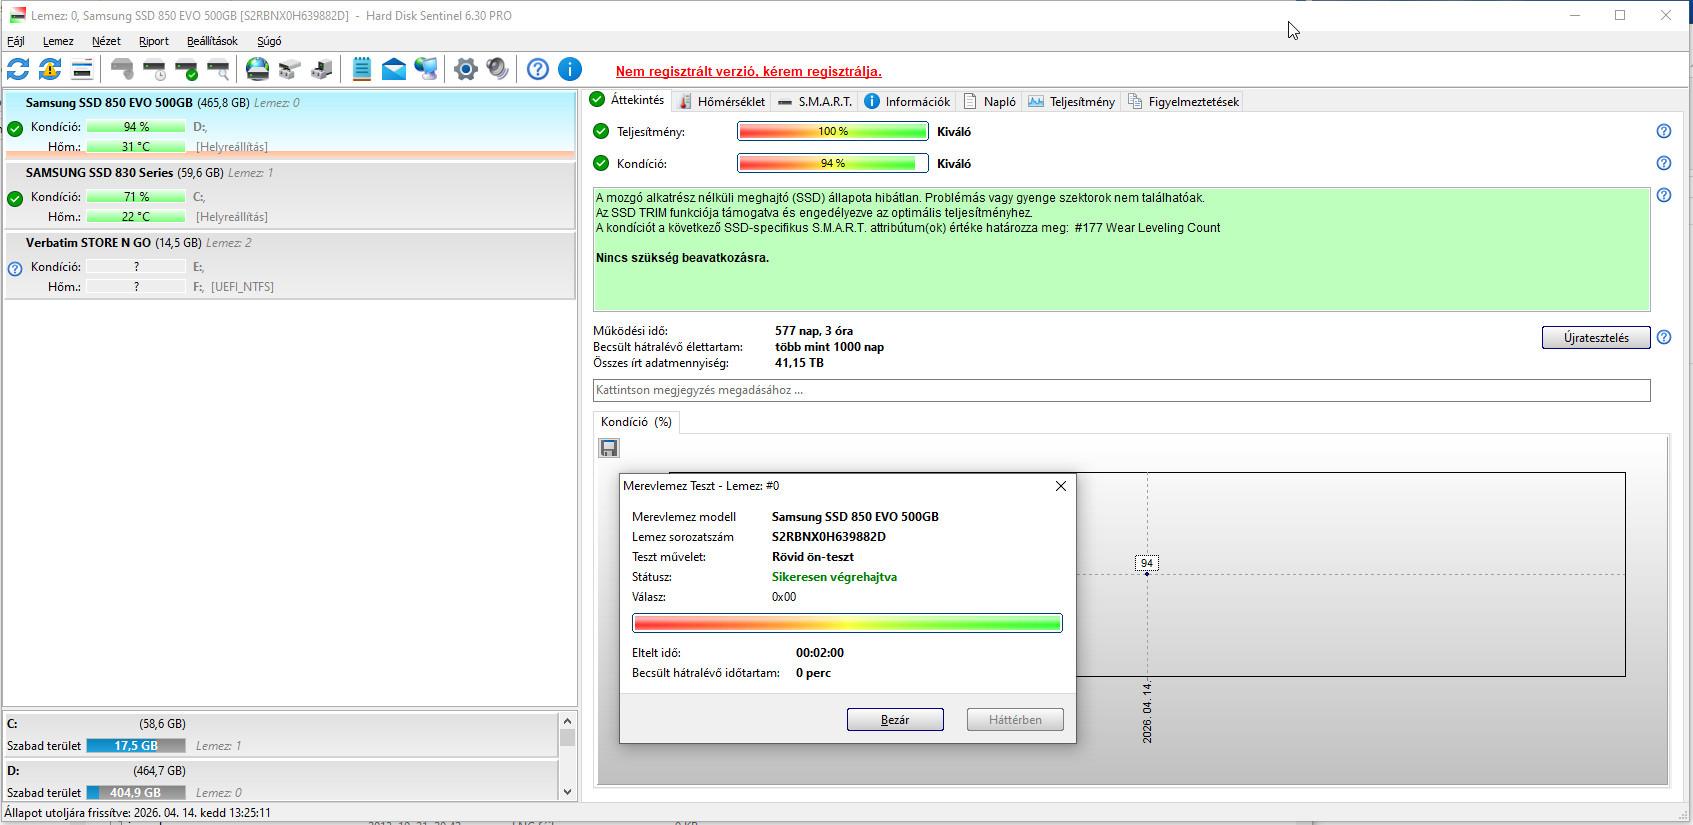Select the Kondíció (%) chart tab

pyautogui.click(x=636, y=422)
